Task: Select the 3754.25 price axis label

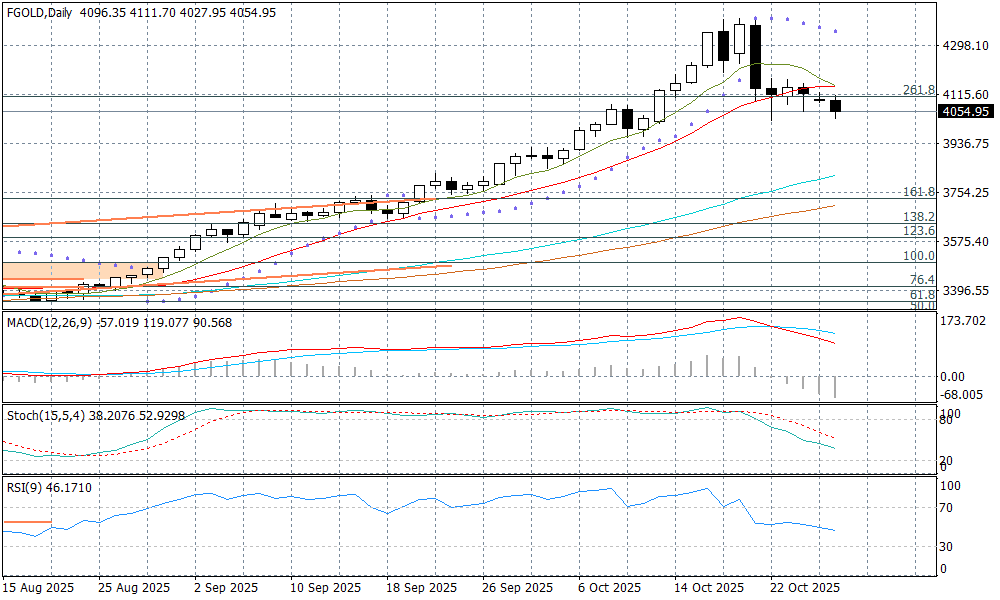Action: point(966,193)
